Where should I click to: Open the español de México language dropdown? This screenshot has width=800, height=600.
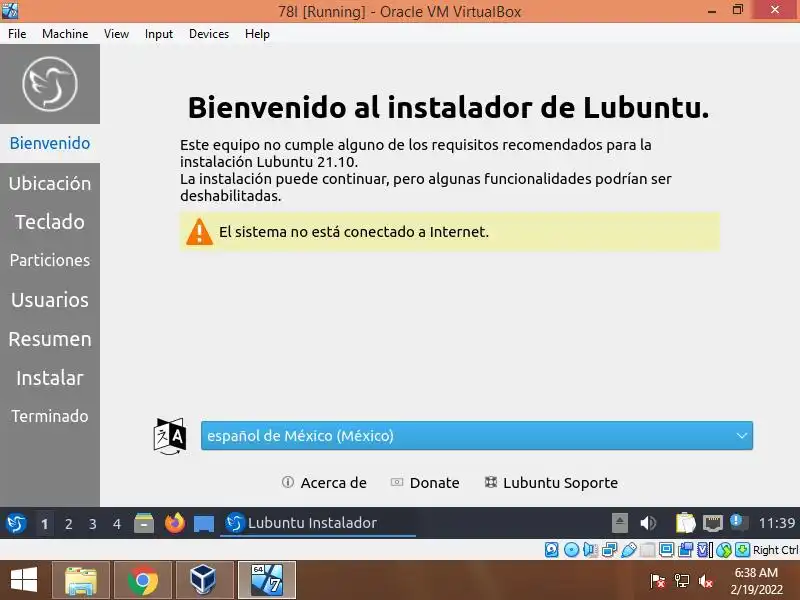pyautogui.click(x=477, y=436)
